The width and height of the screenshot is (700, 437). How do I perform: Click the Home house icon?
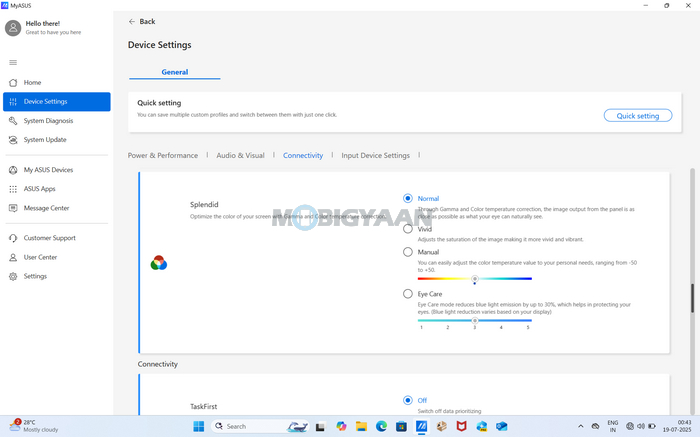pos(13,83)
